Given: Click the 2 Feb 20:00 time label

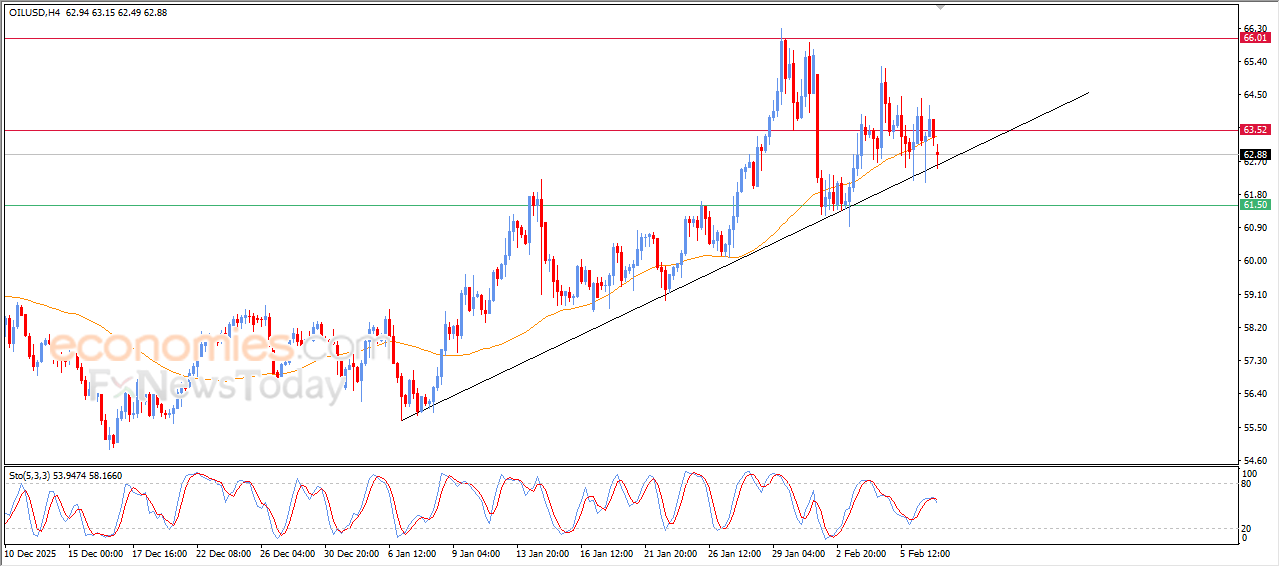Looking at the screenshot, I should 860,552.
